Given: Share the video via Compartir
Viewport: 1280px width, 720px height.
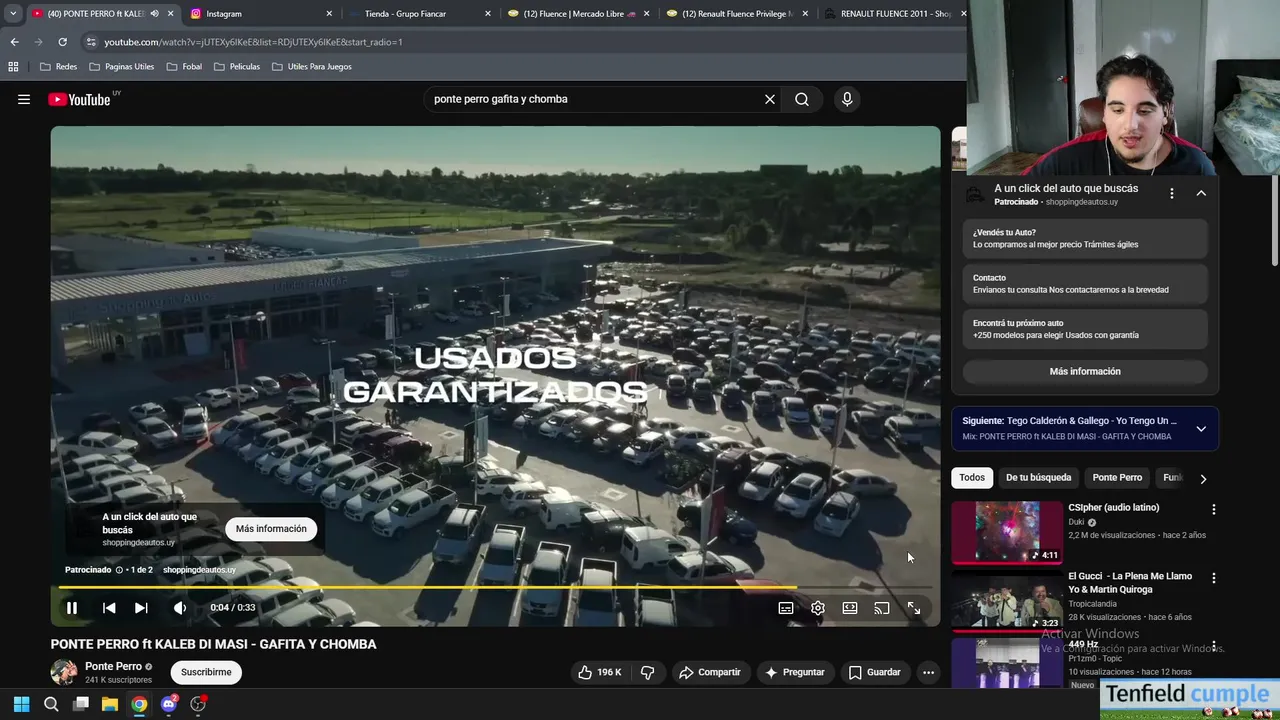Looking at the screenshot, I should (710, 672).
